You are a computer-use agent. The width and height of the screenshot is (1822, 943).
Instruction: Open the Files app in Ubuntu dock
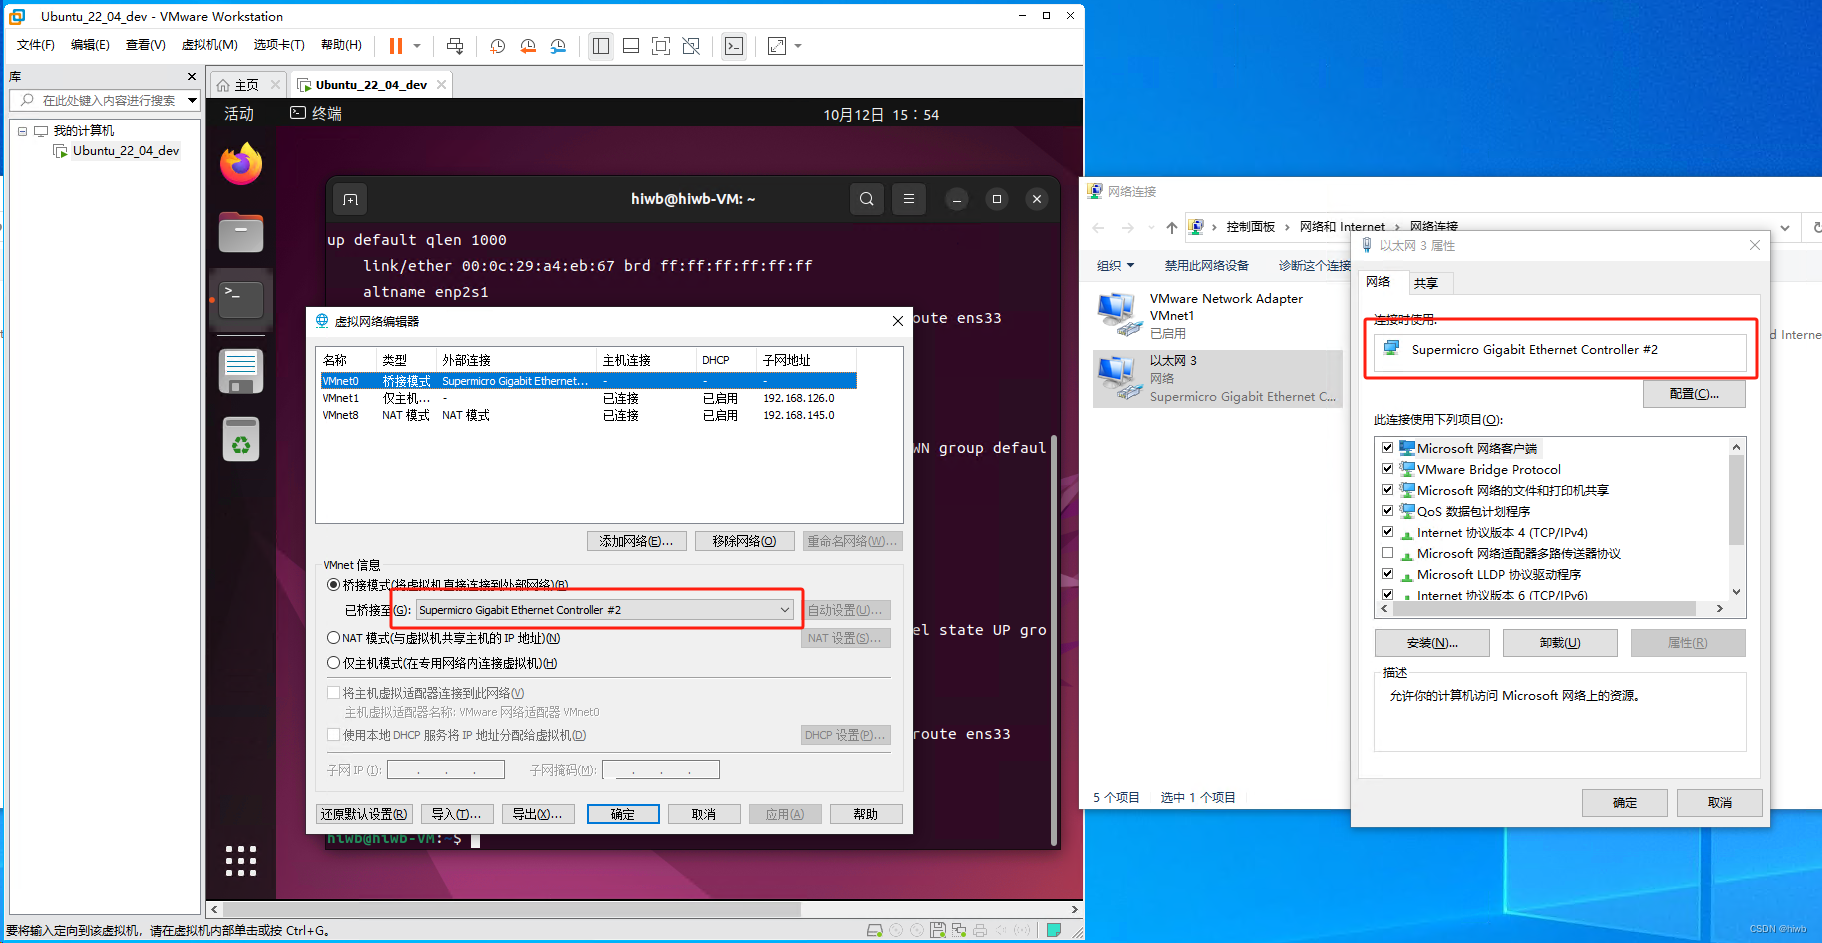241,232
